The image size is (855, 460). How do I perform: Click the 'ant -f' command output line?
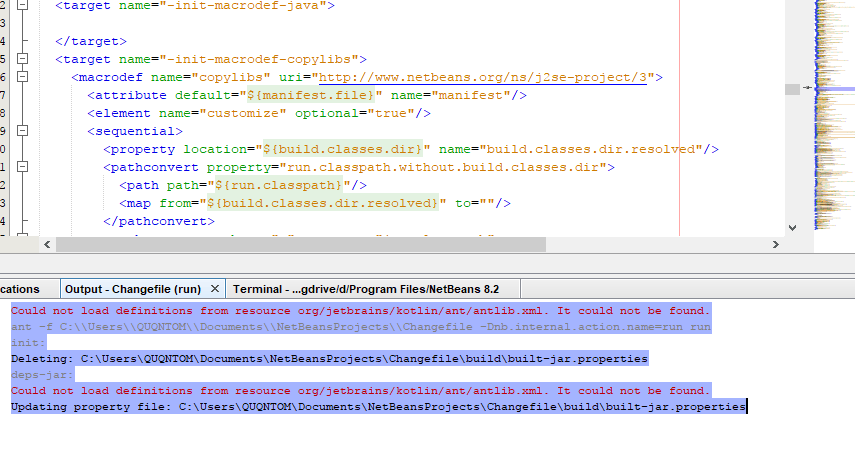click(x=360, y=326)
